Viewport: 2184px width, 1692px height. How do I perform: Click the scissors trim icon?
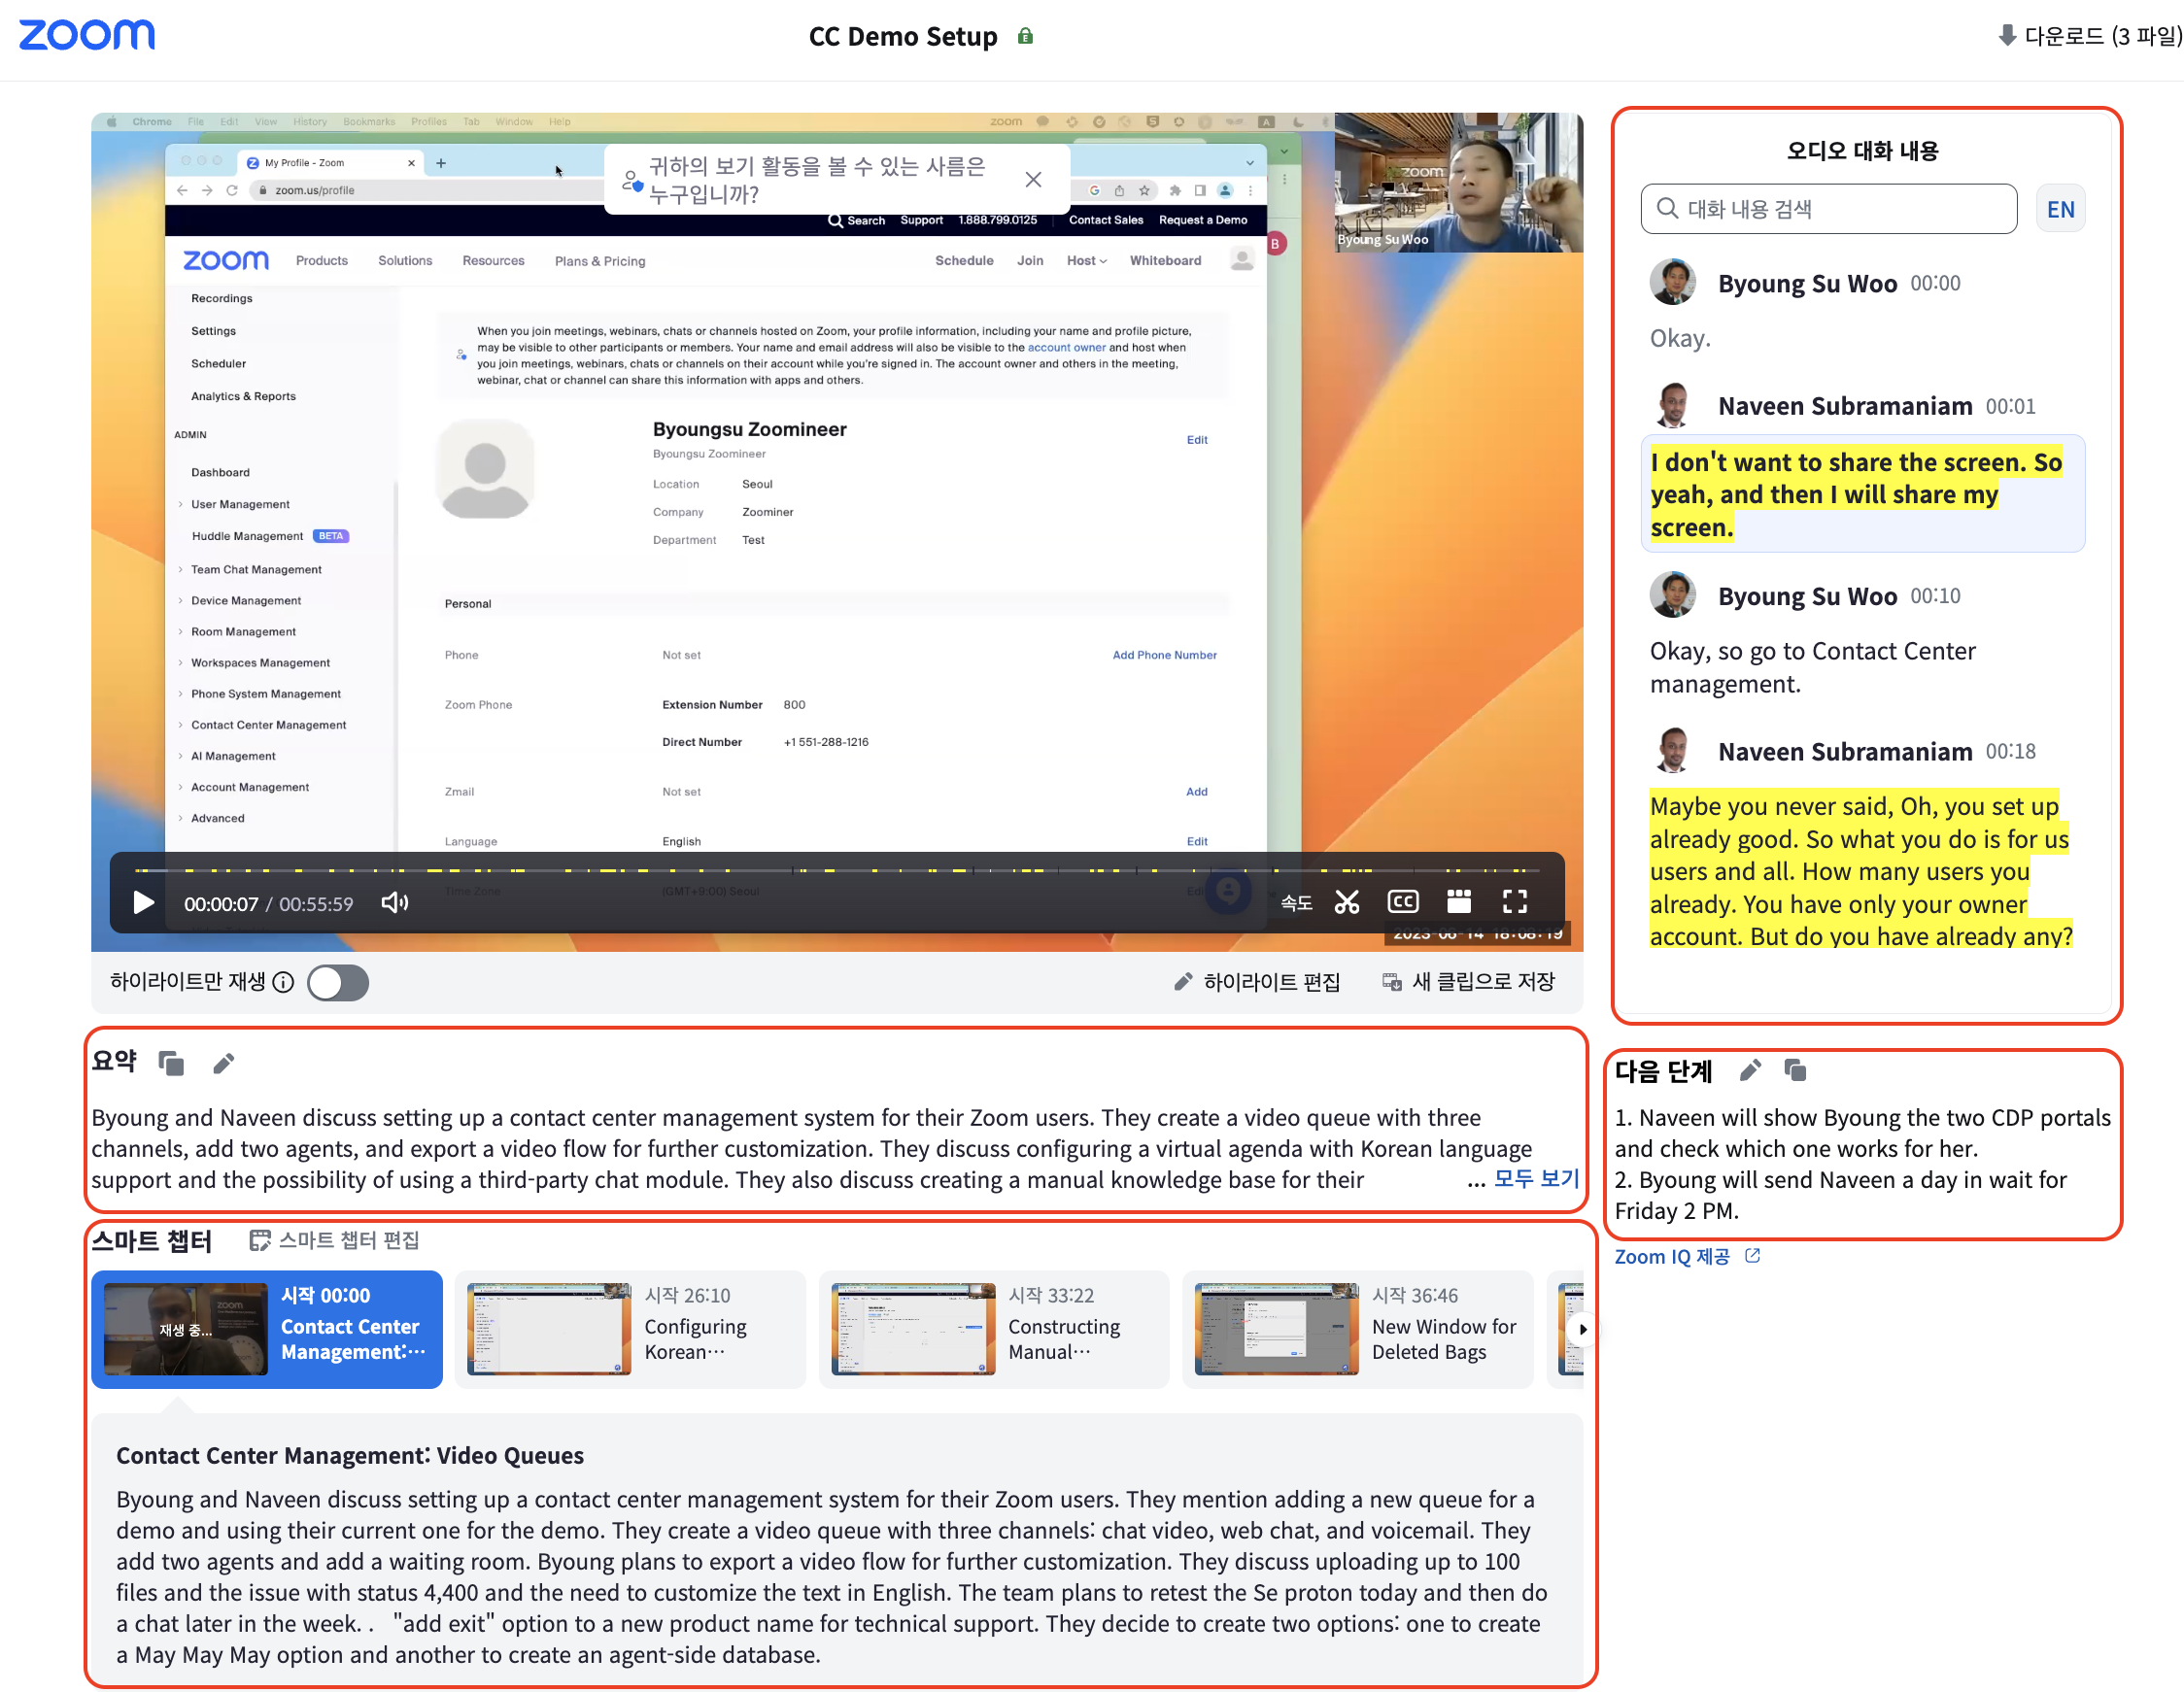coord(1347,903)
